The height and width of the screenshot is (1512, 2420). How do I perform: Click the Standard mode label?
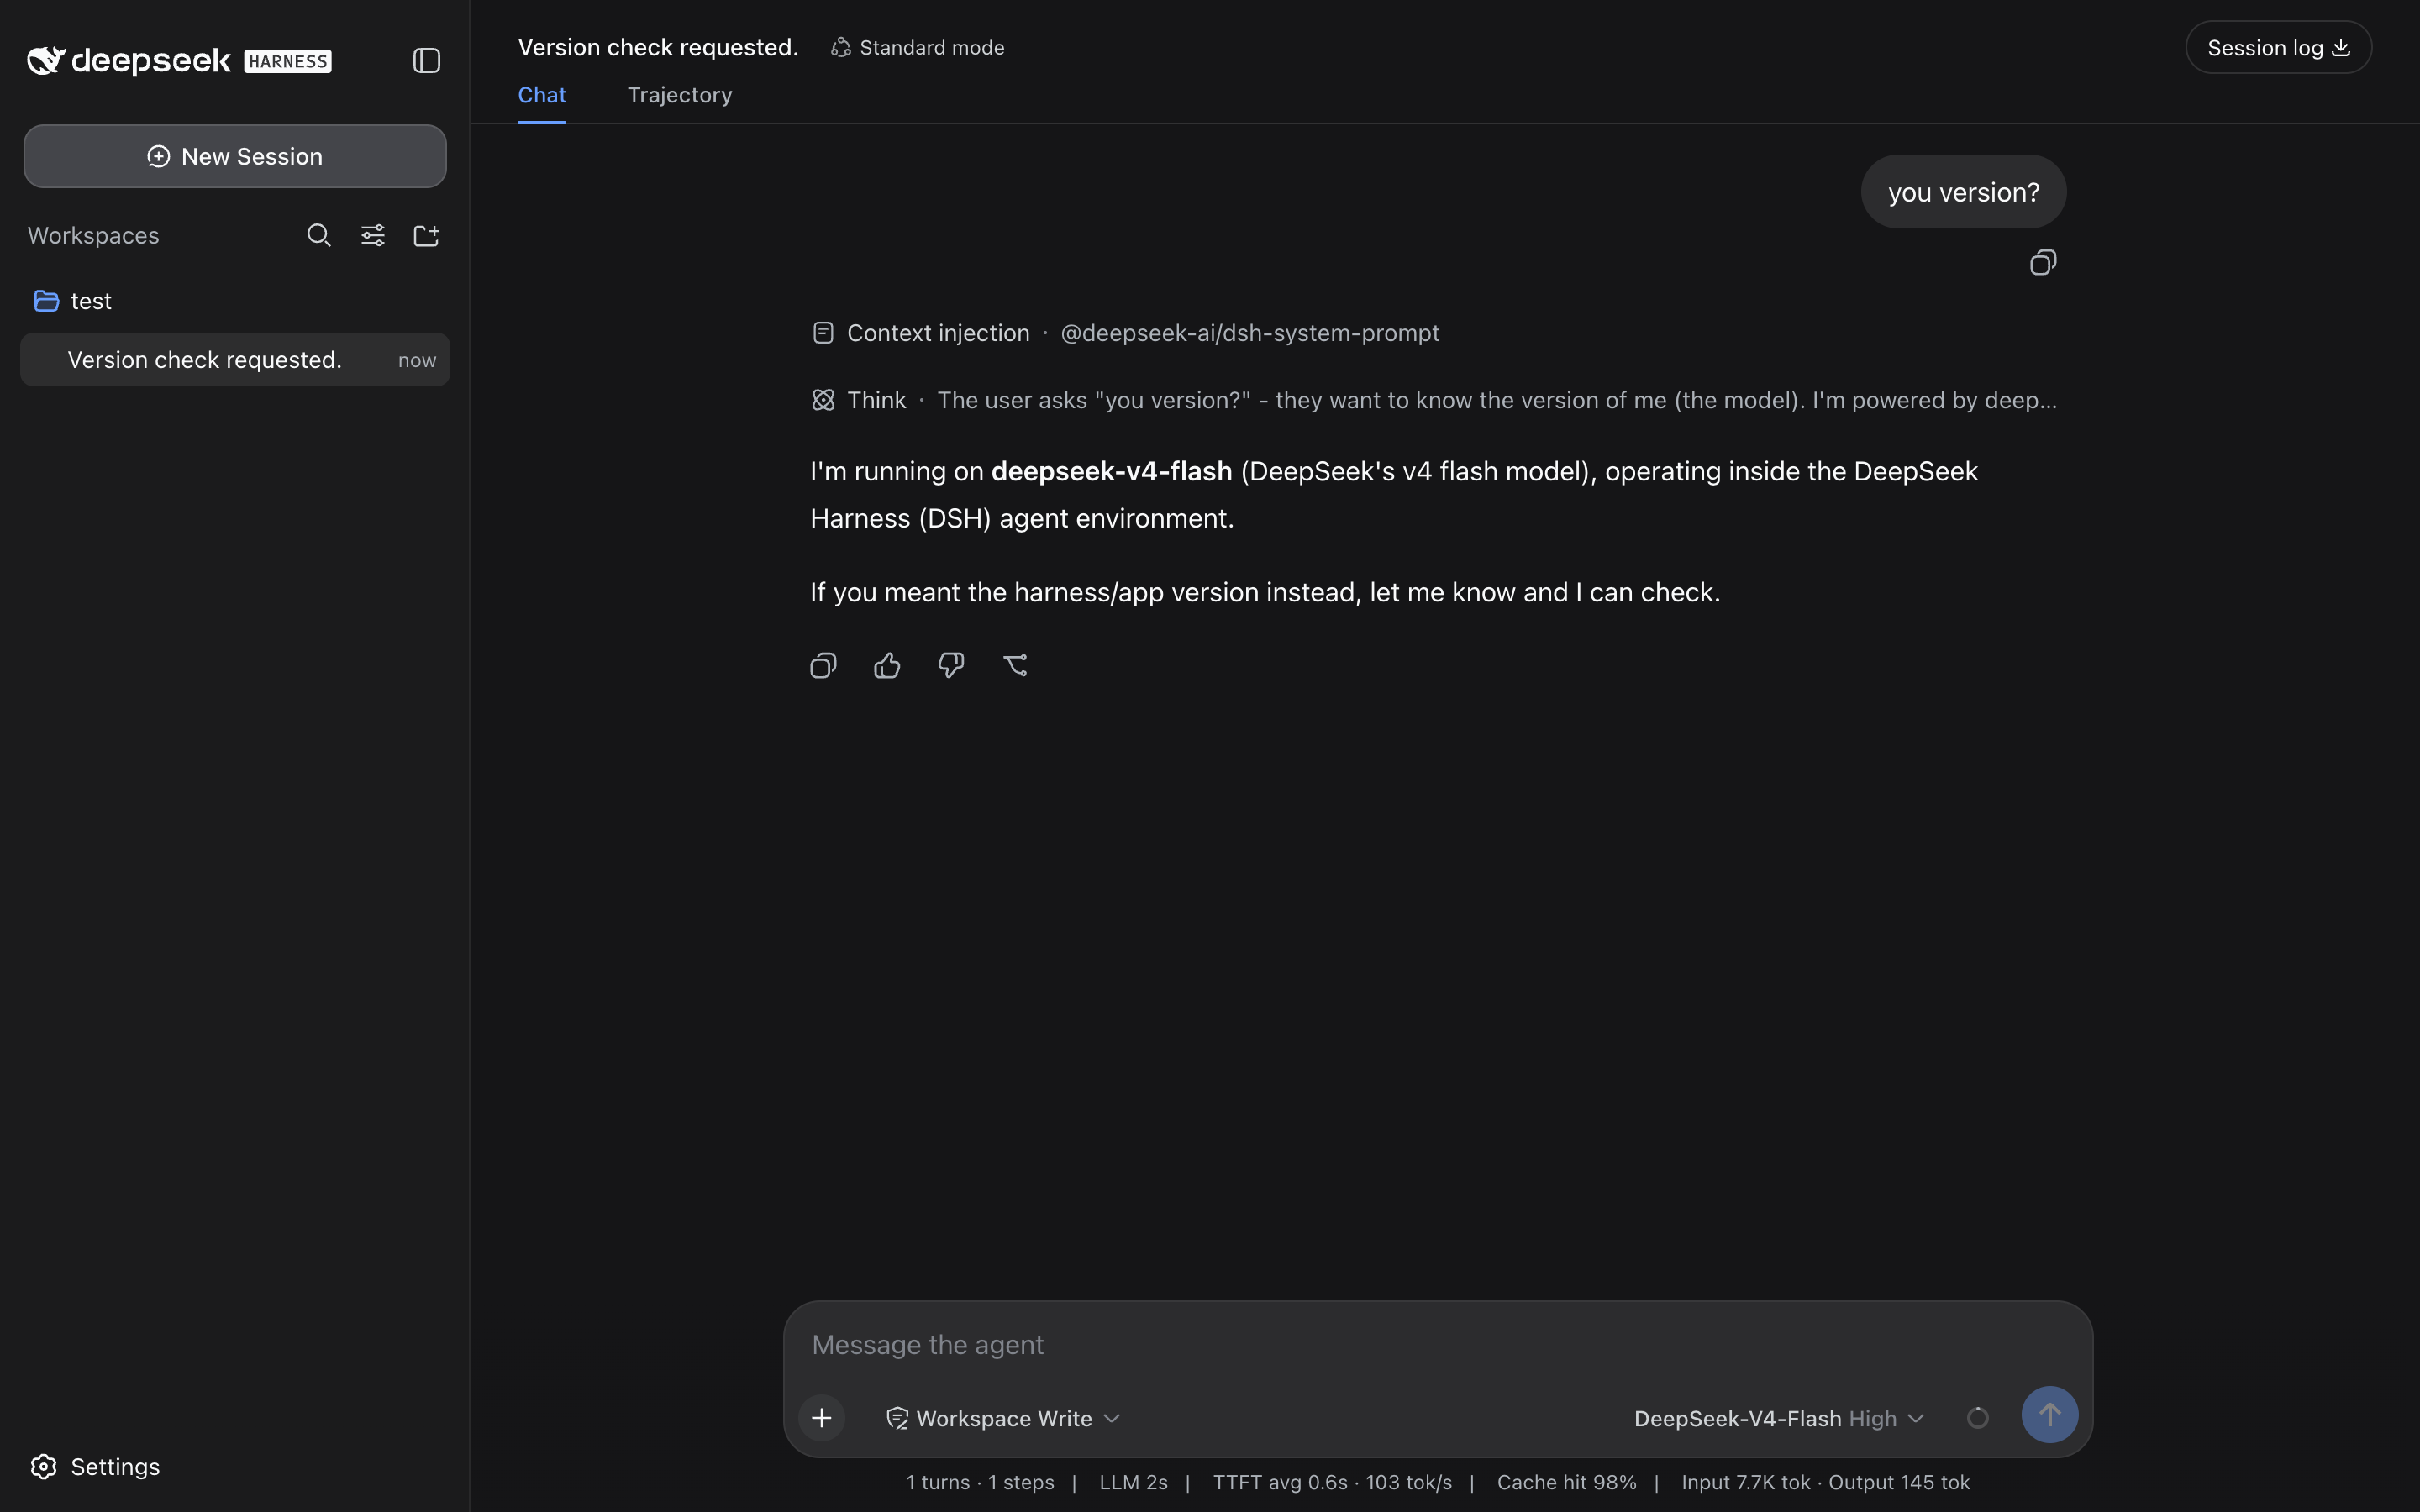click(932, 48)
